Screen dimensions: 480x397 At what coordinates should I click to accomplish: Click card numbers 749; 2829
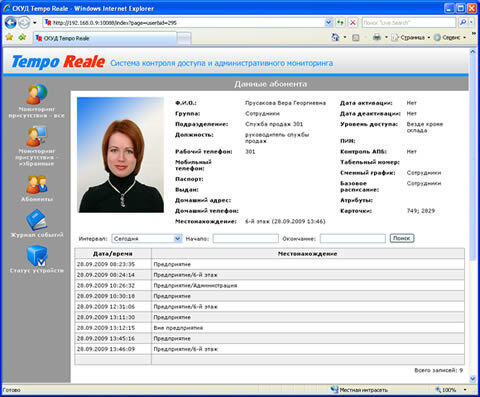tap(421, 211)
